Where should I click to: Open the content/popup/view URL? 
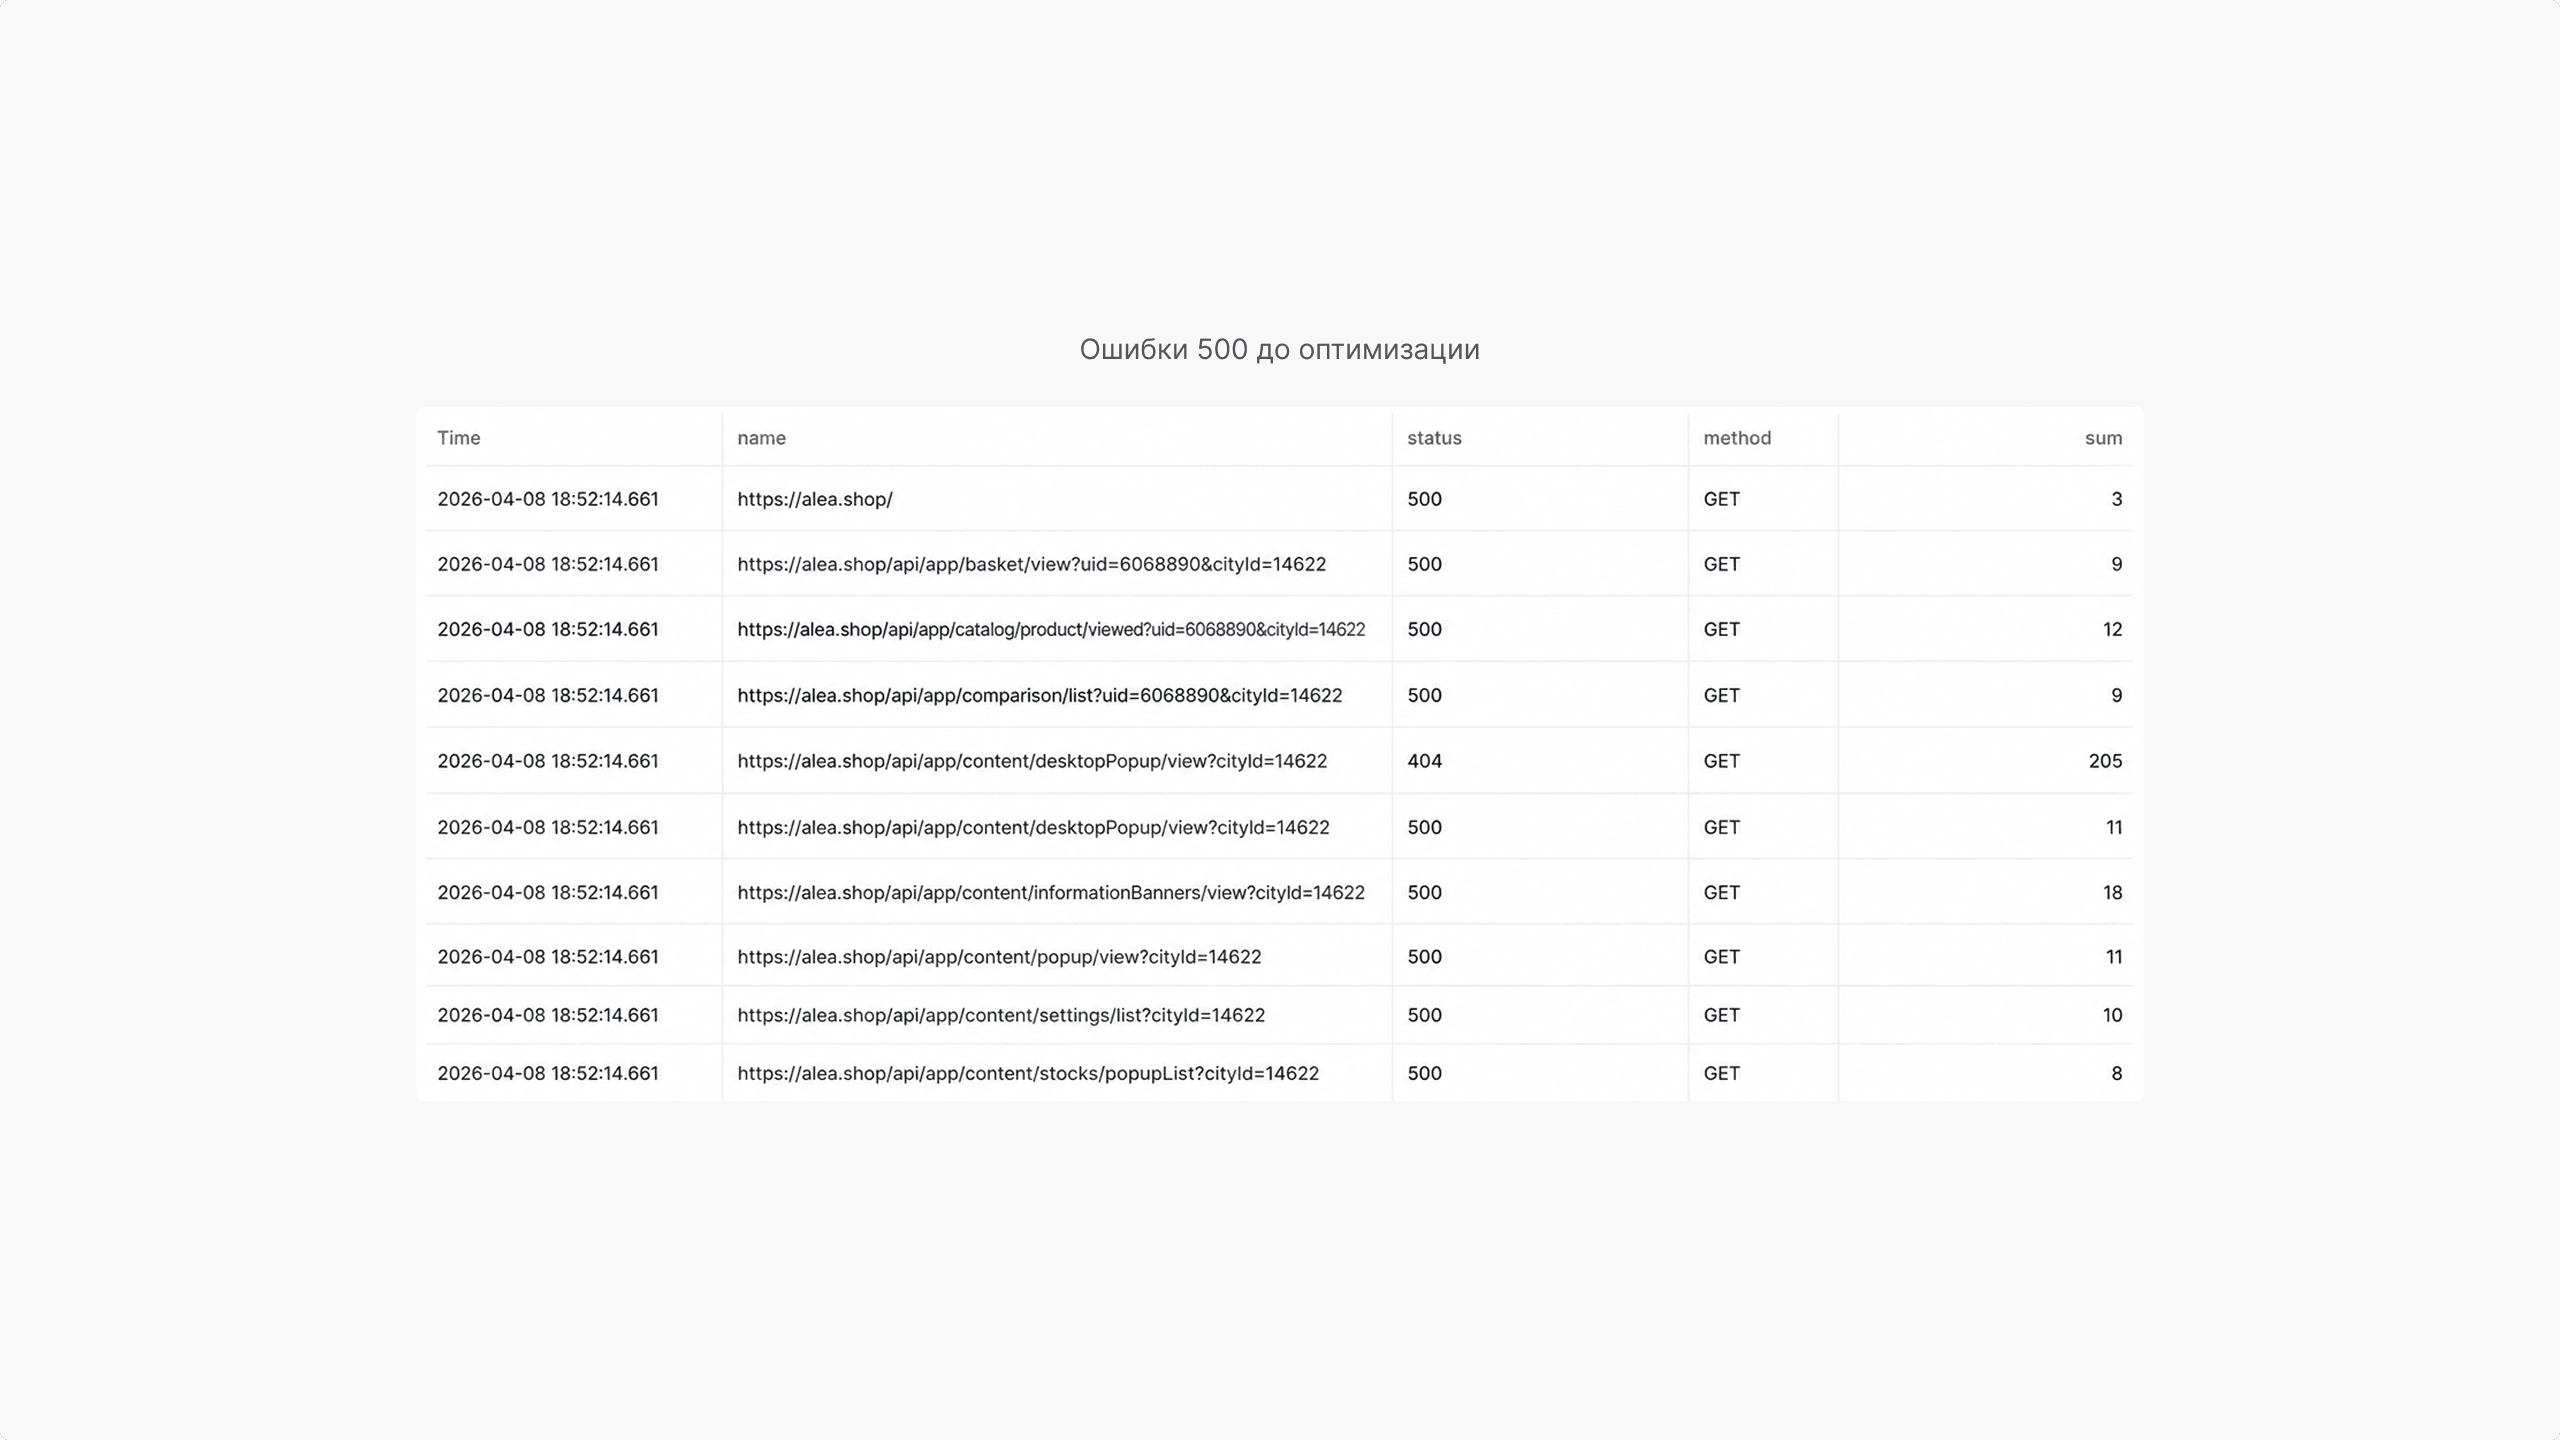pyautogui.click(x=999, y=957)
